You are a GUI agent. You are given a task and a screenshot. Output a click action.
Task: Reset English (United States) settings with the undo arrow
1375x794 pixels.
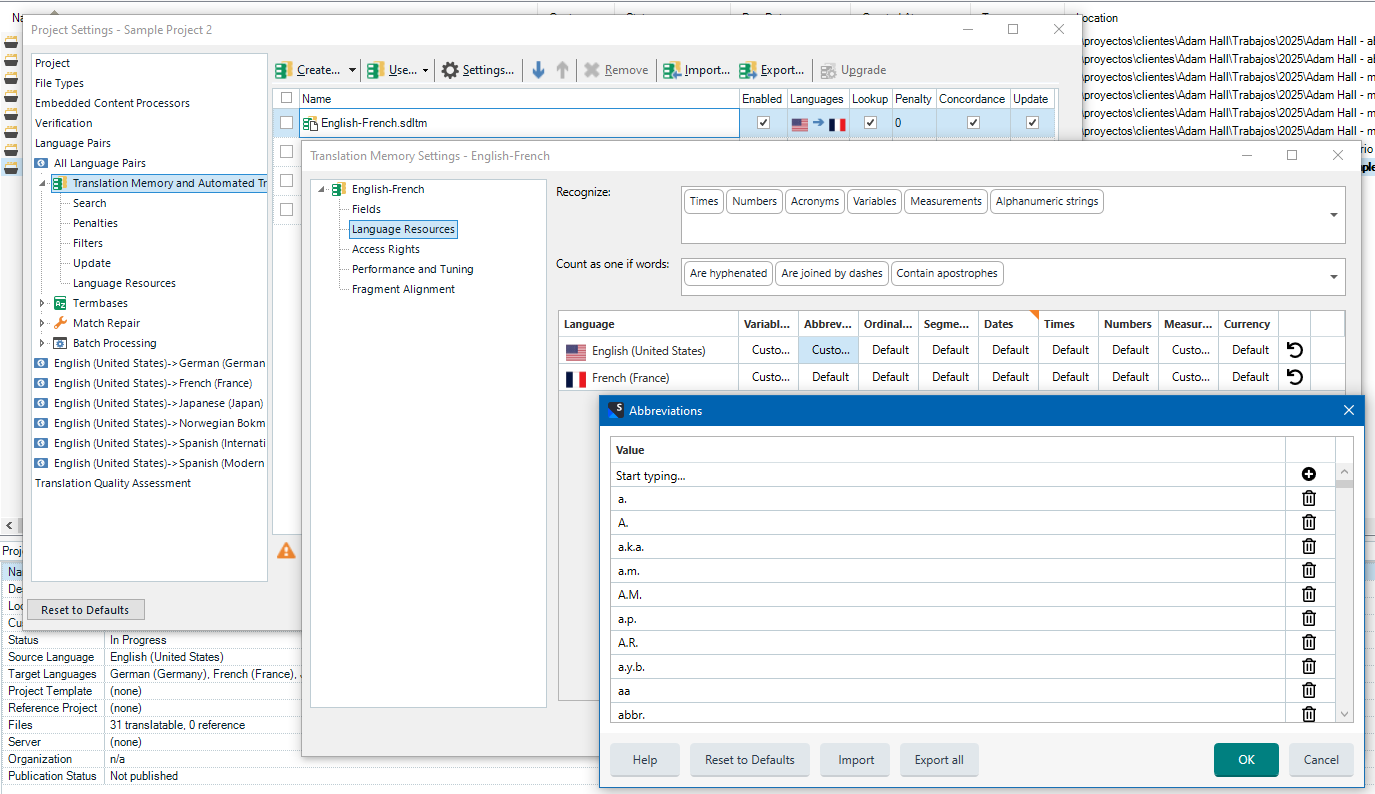click(x=1294, y=349)
